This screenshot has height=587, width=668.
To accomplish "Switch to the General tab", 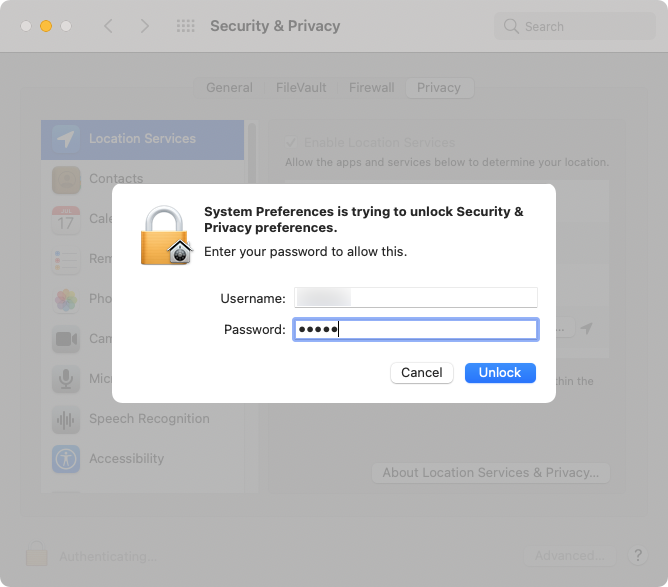I will (x=229, y=88).
